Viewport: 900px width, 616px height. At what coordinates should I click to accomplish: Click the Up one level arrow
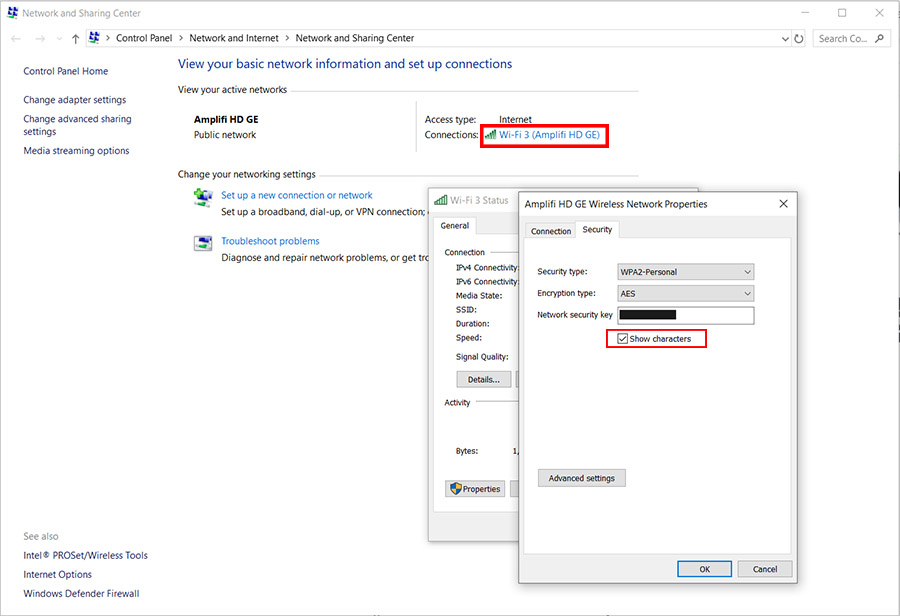(75, 38)
